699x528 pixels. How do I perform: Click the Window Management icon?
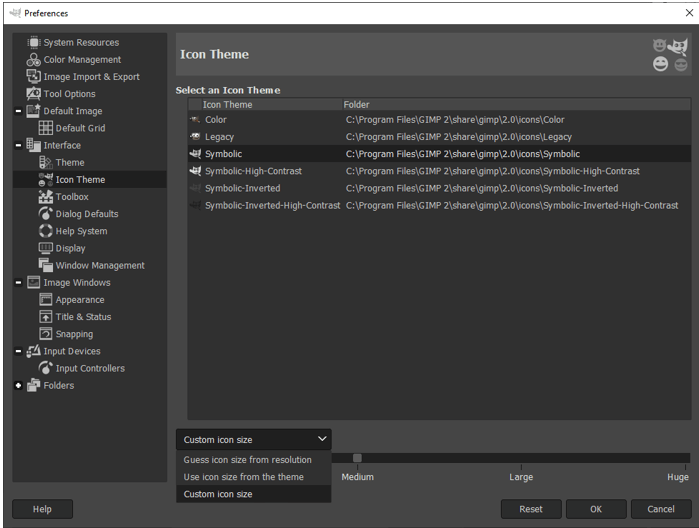(45, 265)
